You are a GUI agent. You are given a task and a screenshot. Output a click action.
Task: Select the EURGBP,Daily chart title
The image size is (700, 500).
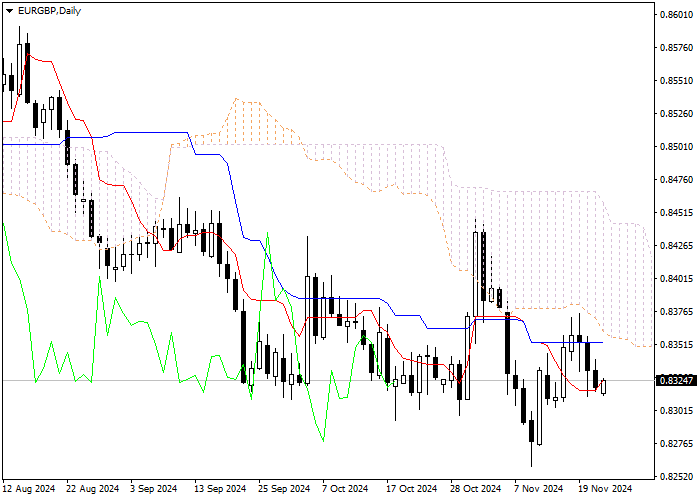pos(50,11)
